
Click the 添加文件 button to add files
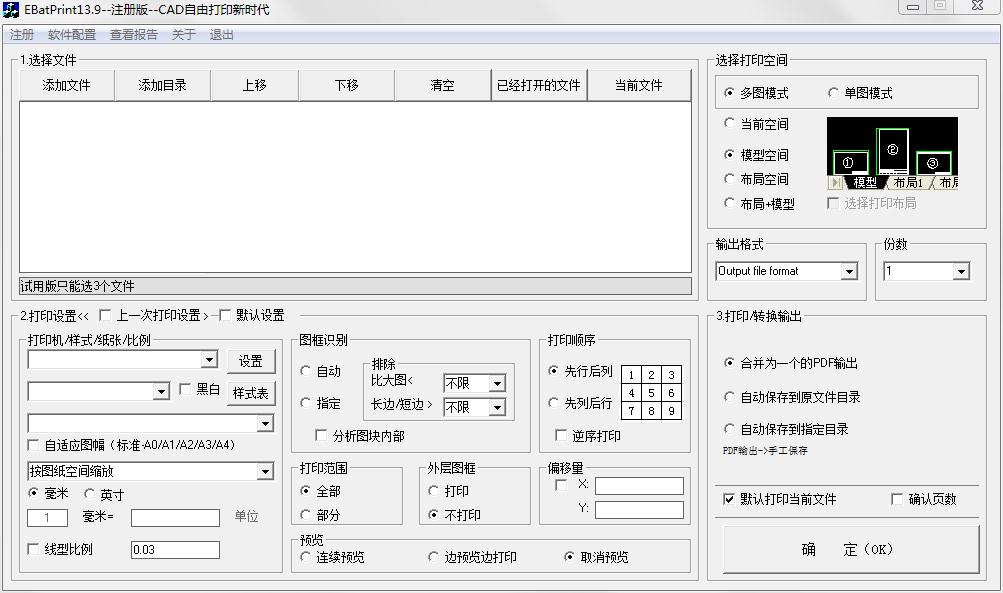(68, 84)
